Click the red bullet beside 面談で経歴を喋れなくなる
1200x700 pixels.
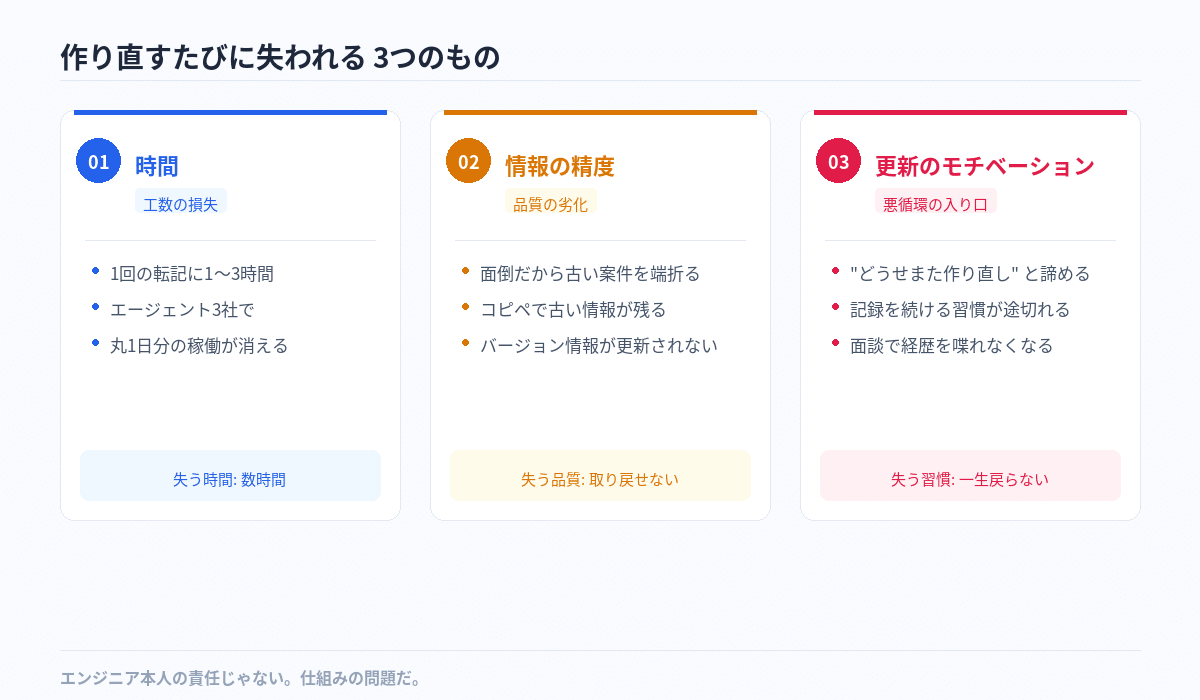pyautogui.click(x=835, y=342)
